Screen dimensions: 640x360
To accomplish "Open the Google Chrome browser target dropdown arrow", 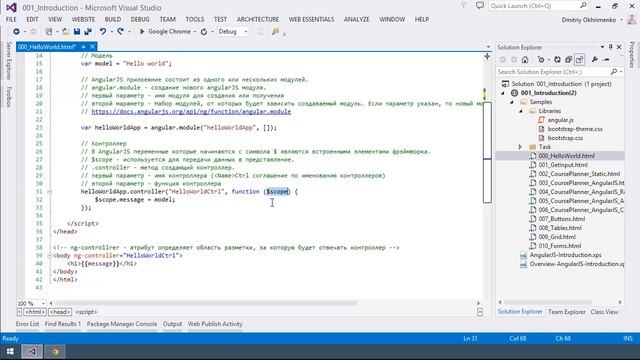I will (195, 31).
